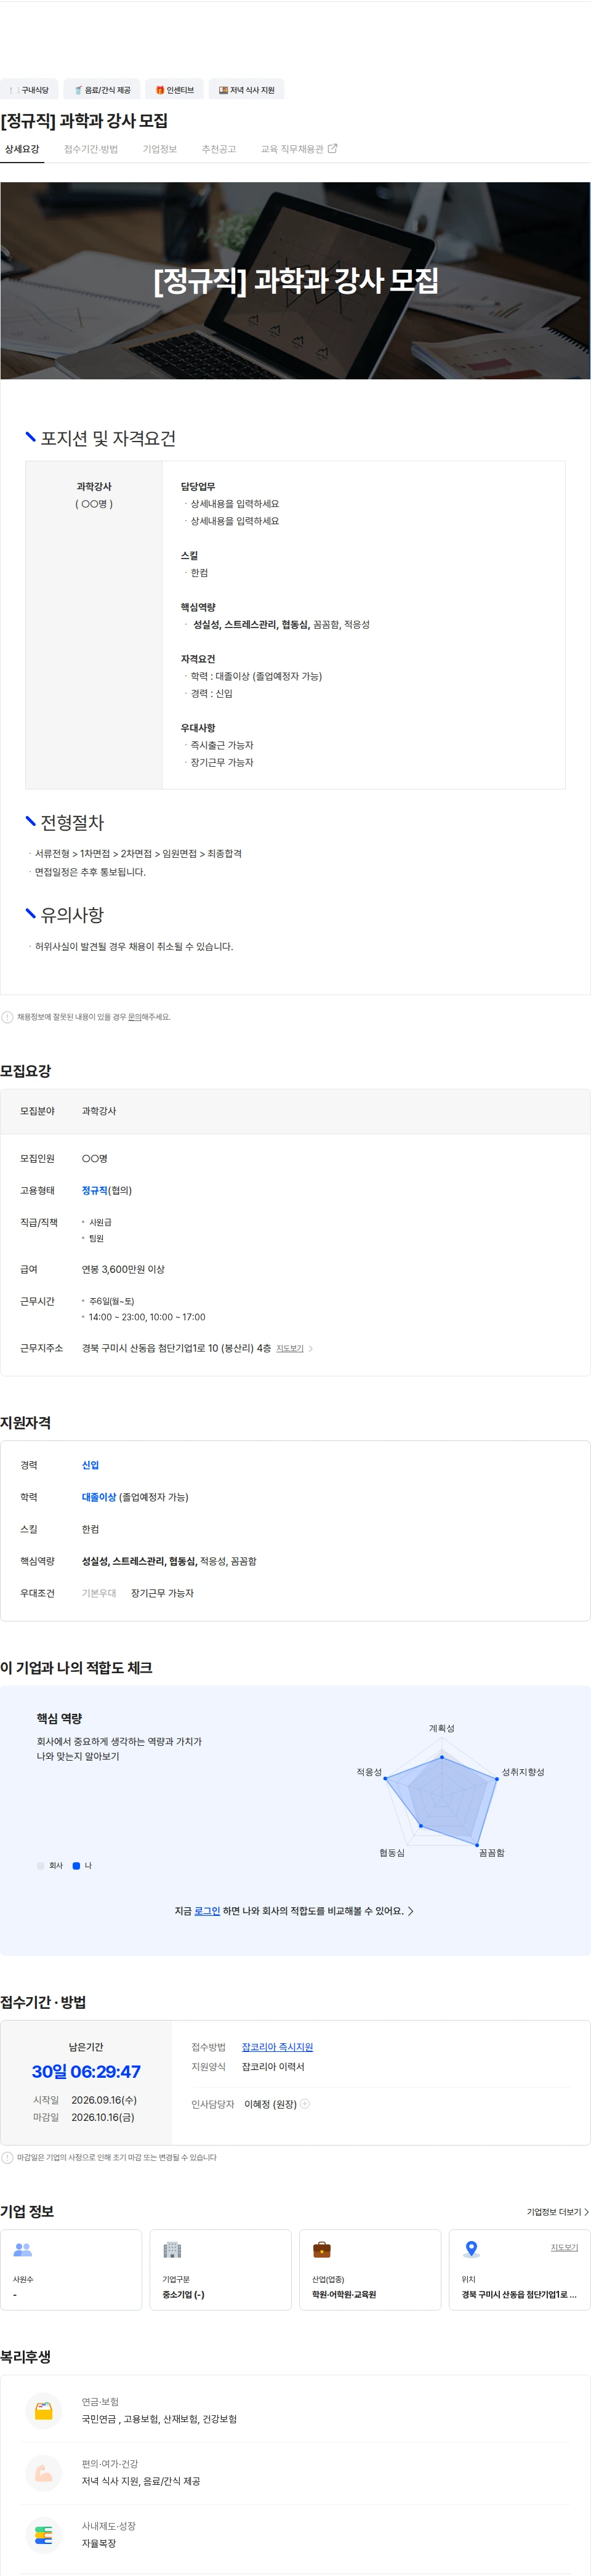Click the 사원수 people icon
Viewport: 591px width, 2576px height.
click(23, 2249)
